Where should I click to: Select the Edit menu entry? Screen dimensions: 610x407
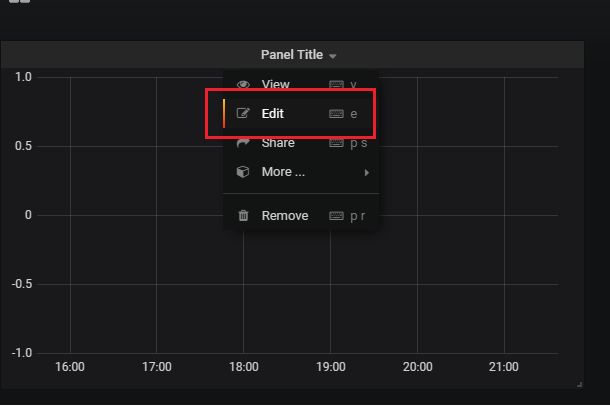coord(273,114)
